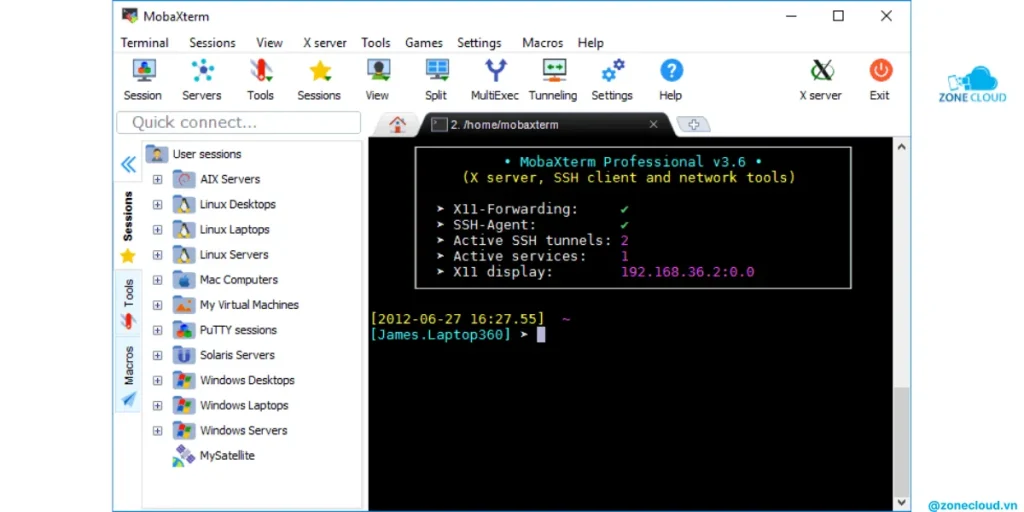1024x512 pixels.
Task: Expand the Linux Desktops tree node
Action: click(157, 204)
